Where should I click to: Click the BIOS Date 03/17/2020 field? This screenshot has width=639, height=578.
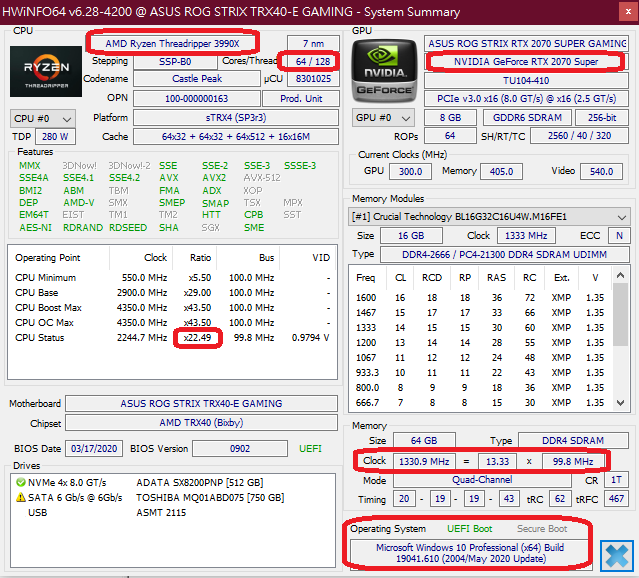[94, 449]
